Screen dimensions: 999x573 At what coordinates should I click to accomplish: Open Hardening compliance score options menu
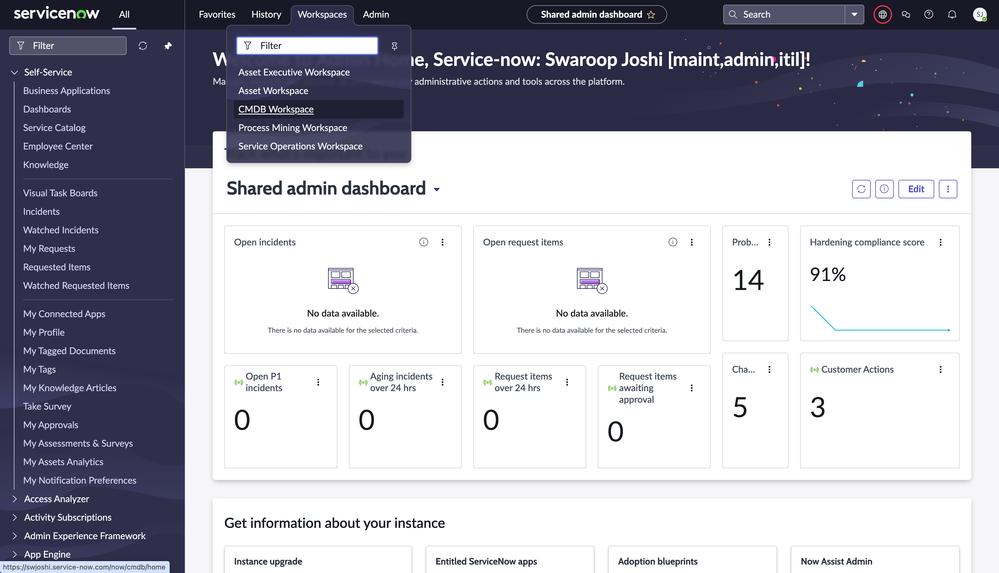coord(940,242)
